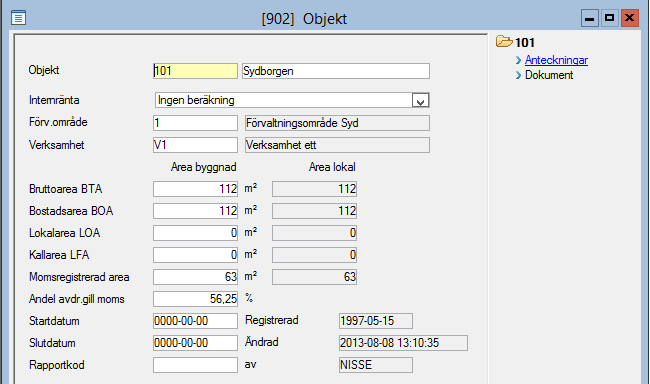Edit Bostadsarea BOA building area field

click(195, 211)
